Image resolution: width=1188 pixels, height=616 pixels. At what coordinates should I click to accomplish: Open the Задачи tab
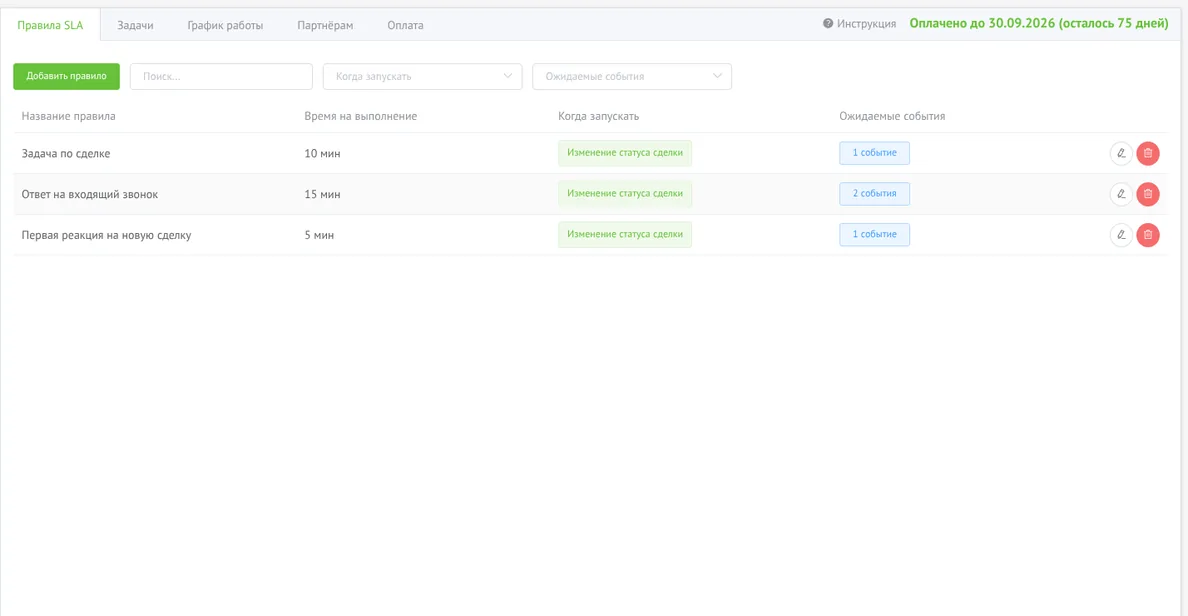135,25
